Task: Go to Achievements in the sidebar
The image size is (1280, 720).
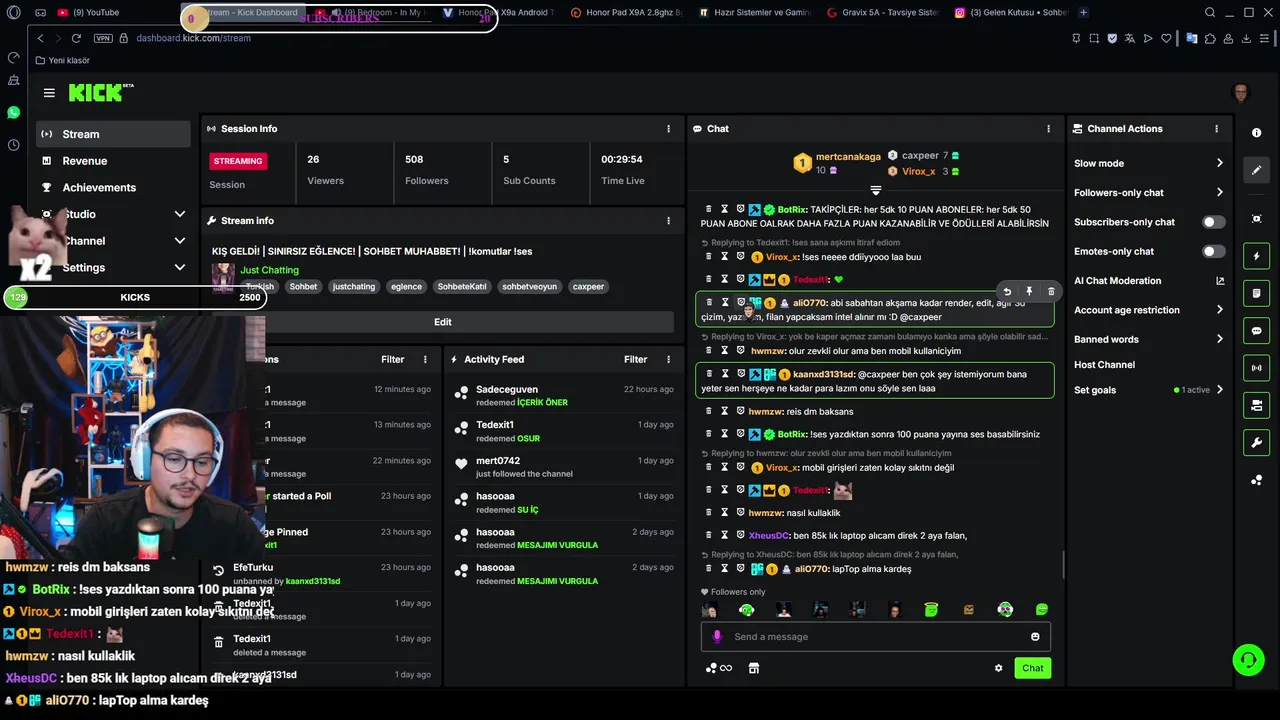Action: point(113,188)
